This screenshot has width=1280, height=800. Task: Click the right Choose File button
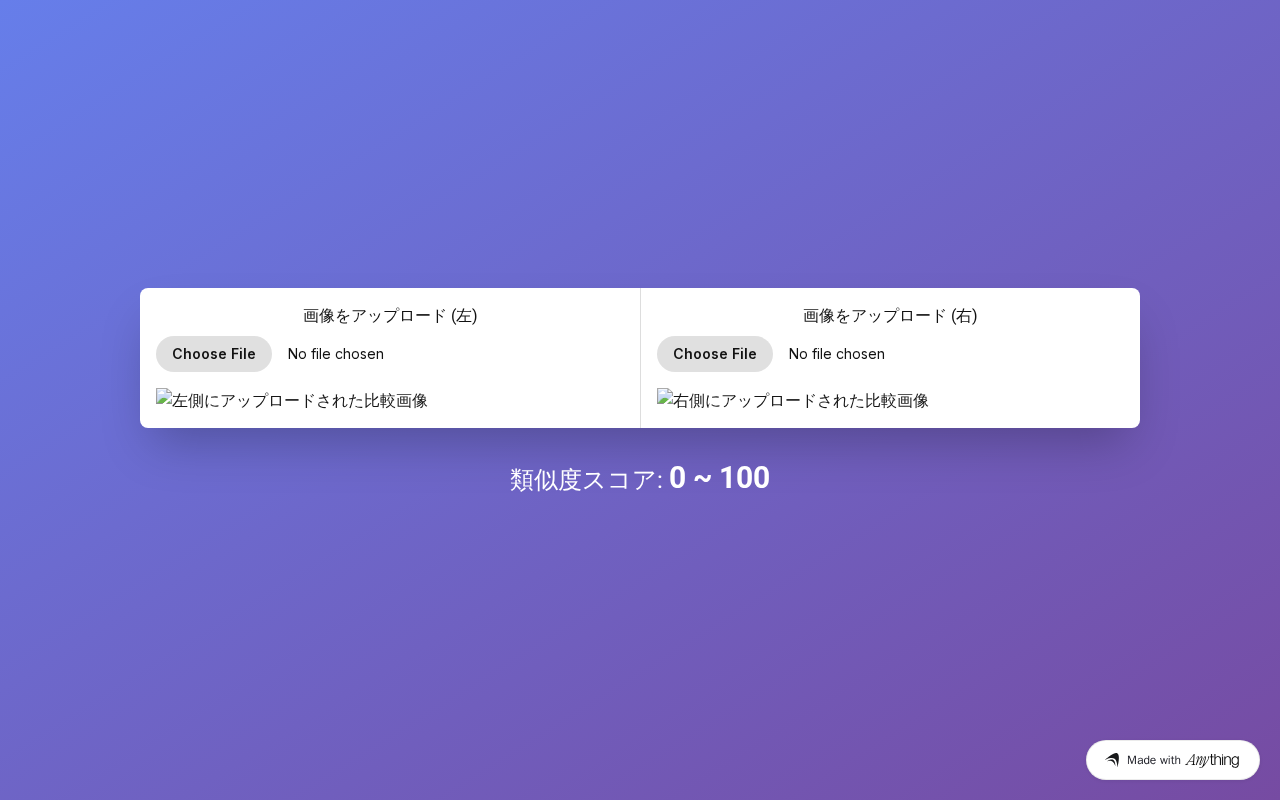[x=714, y=354]
